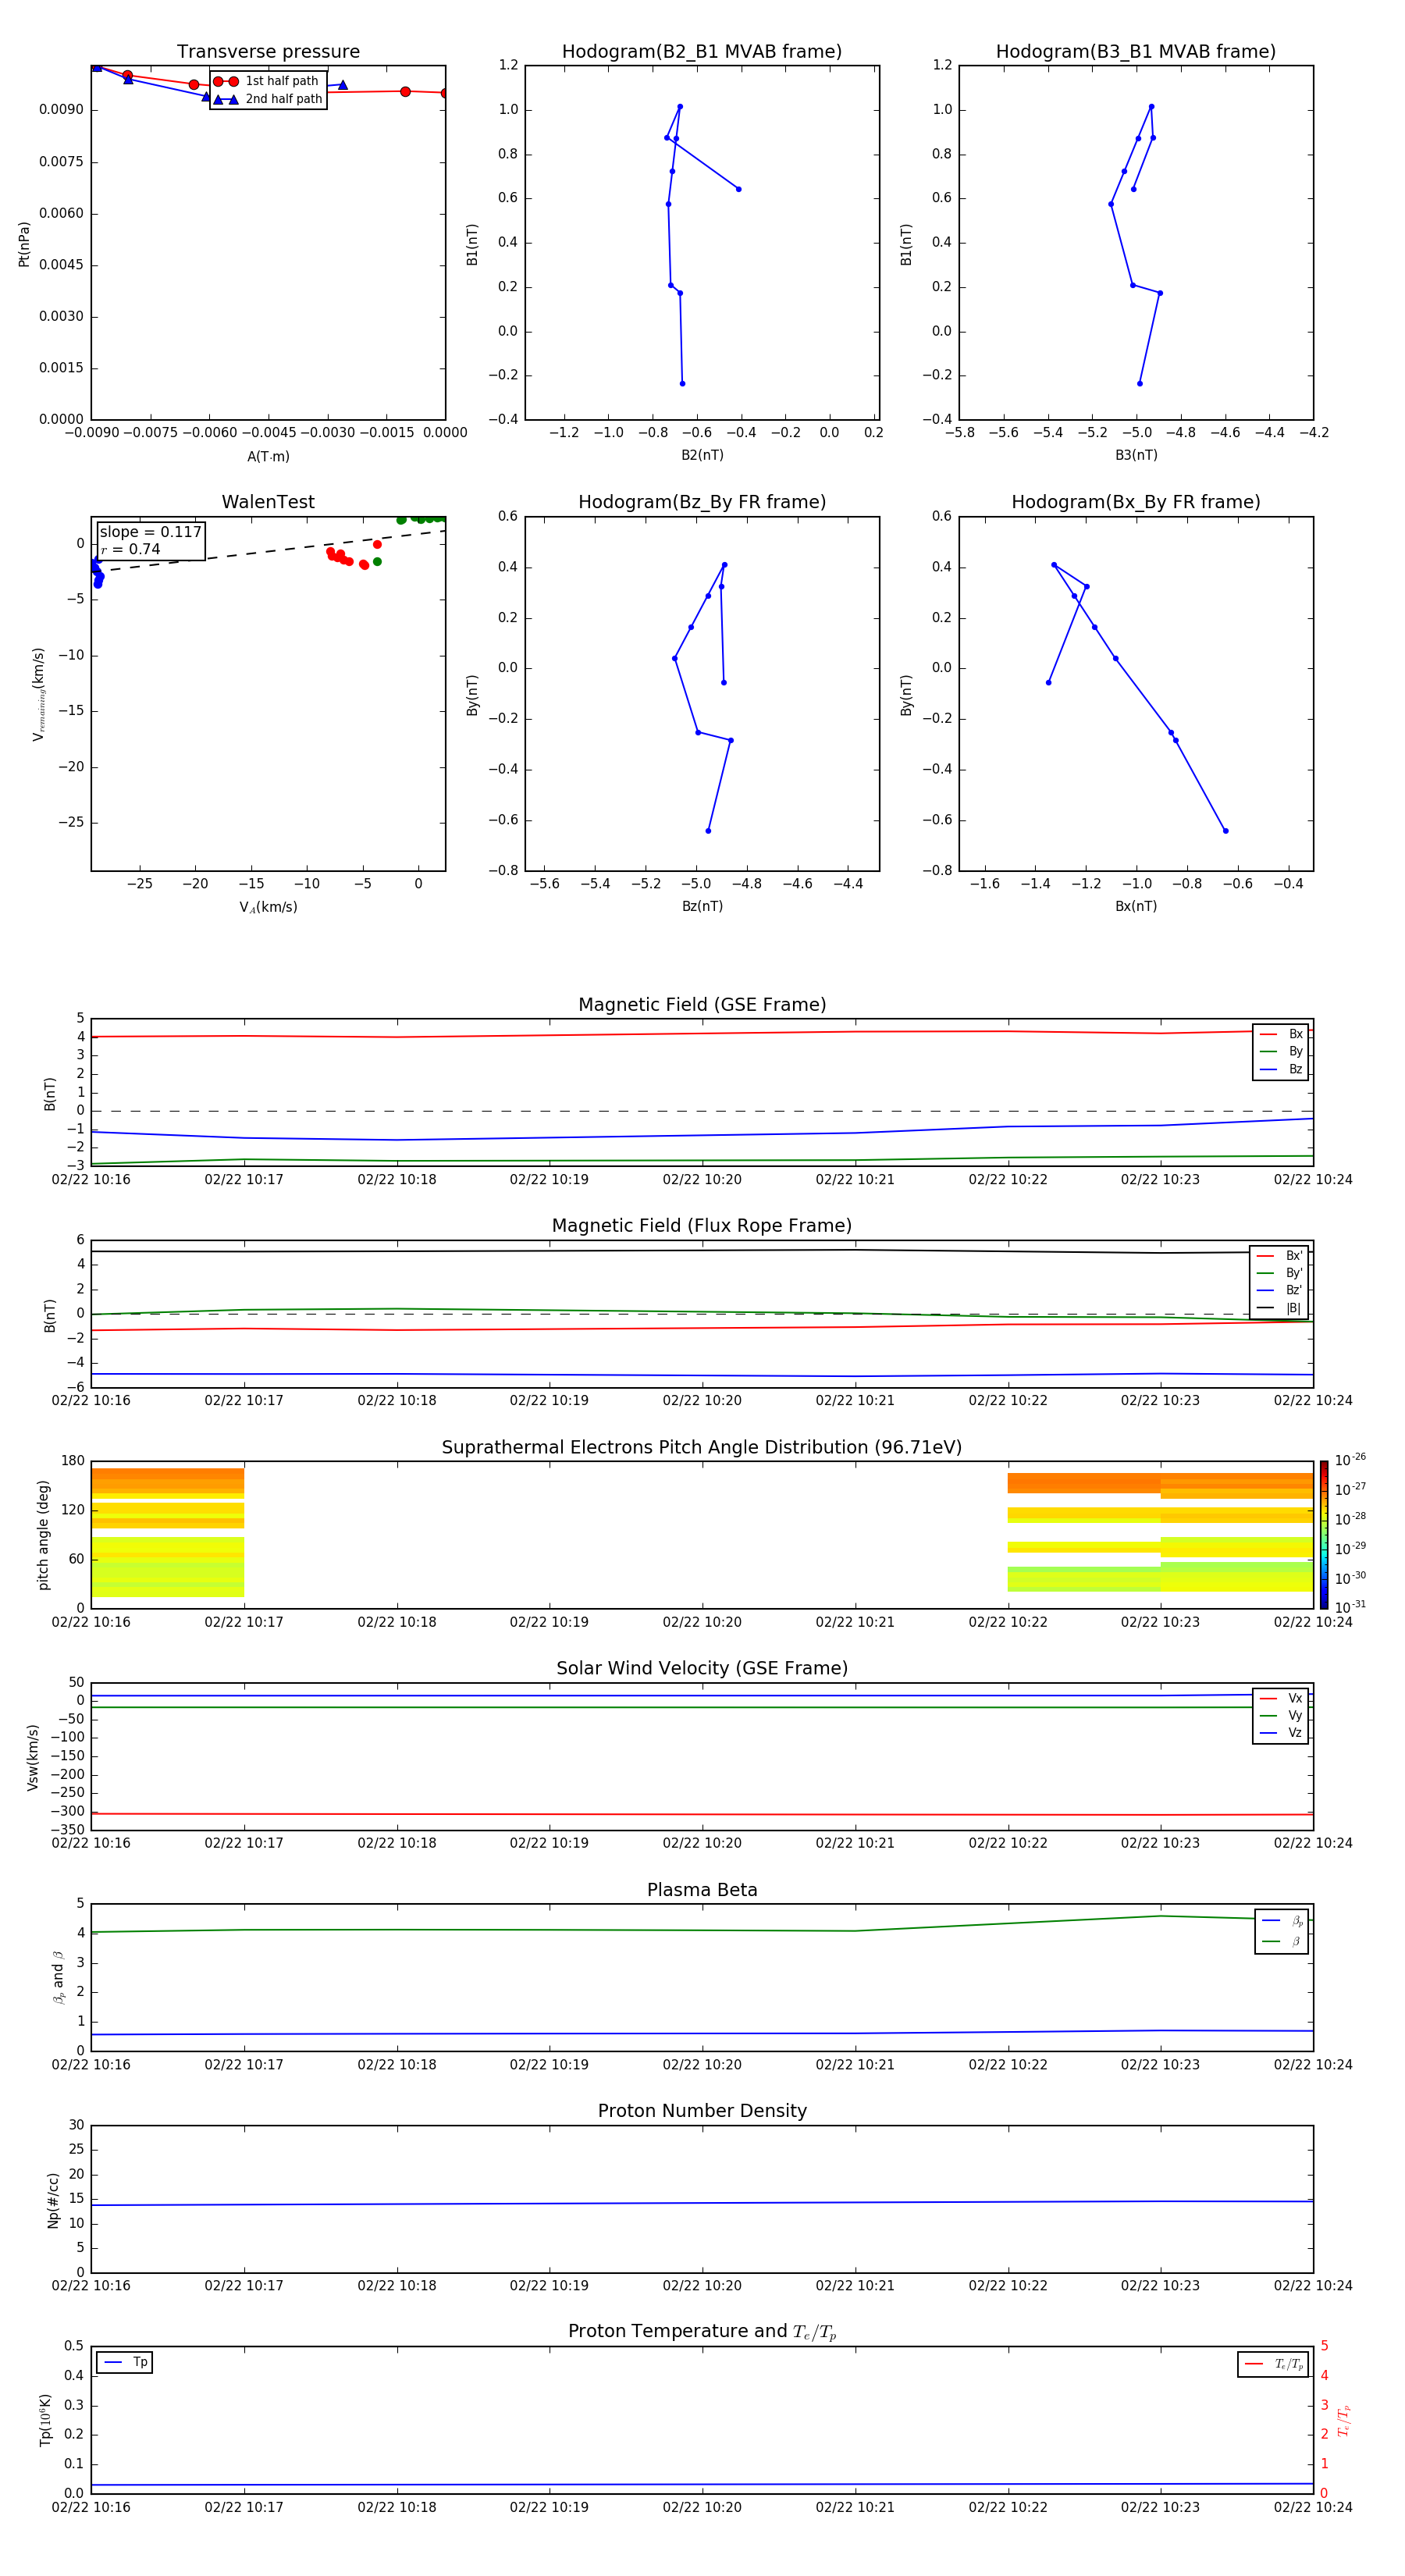Click the 'Vz' legend entry in velocity plot
This screenshot has height=2576, width=1405.
coord(1281,1733)
